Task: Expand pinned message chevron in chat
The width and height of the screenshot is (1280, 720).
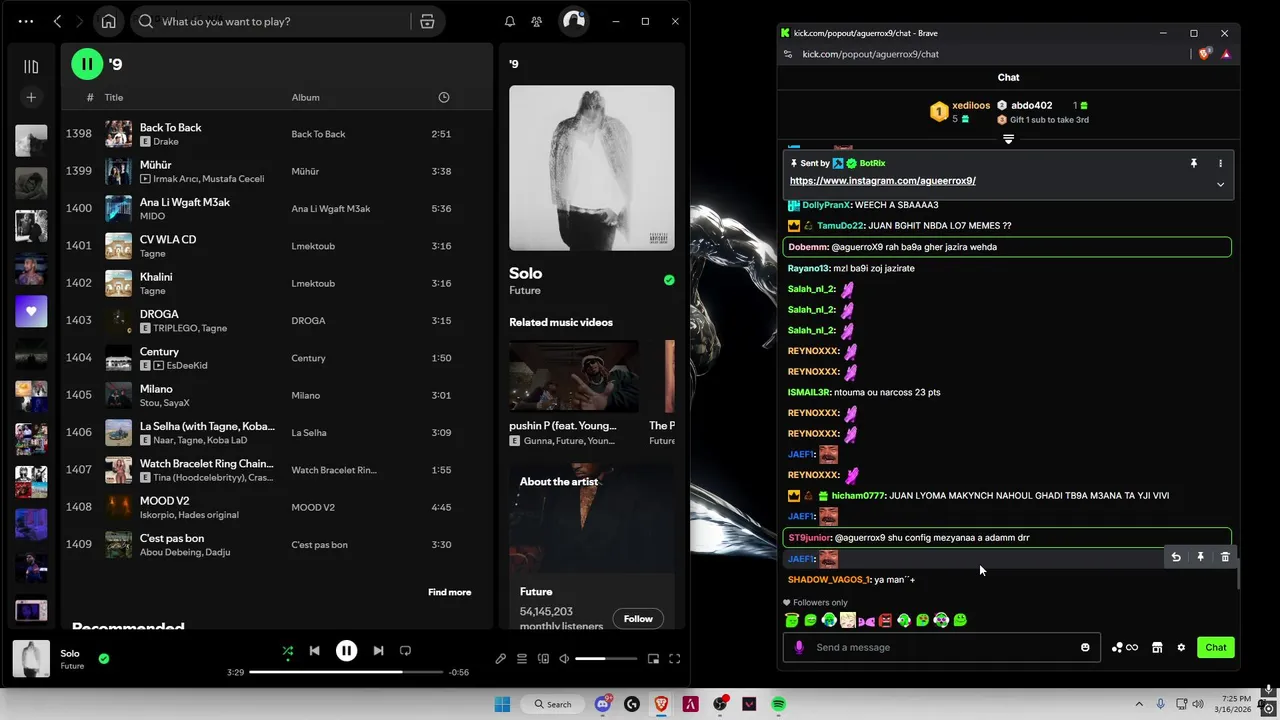Action: point(1220,184)
